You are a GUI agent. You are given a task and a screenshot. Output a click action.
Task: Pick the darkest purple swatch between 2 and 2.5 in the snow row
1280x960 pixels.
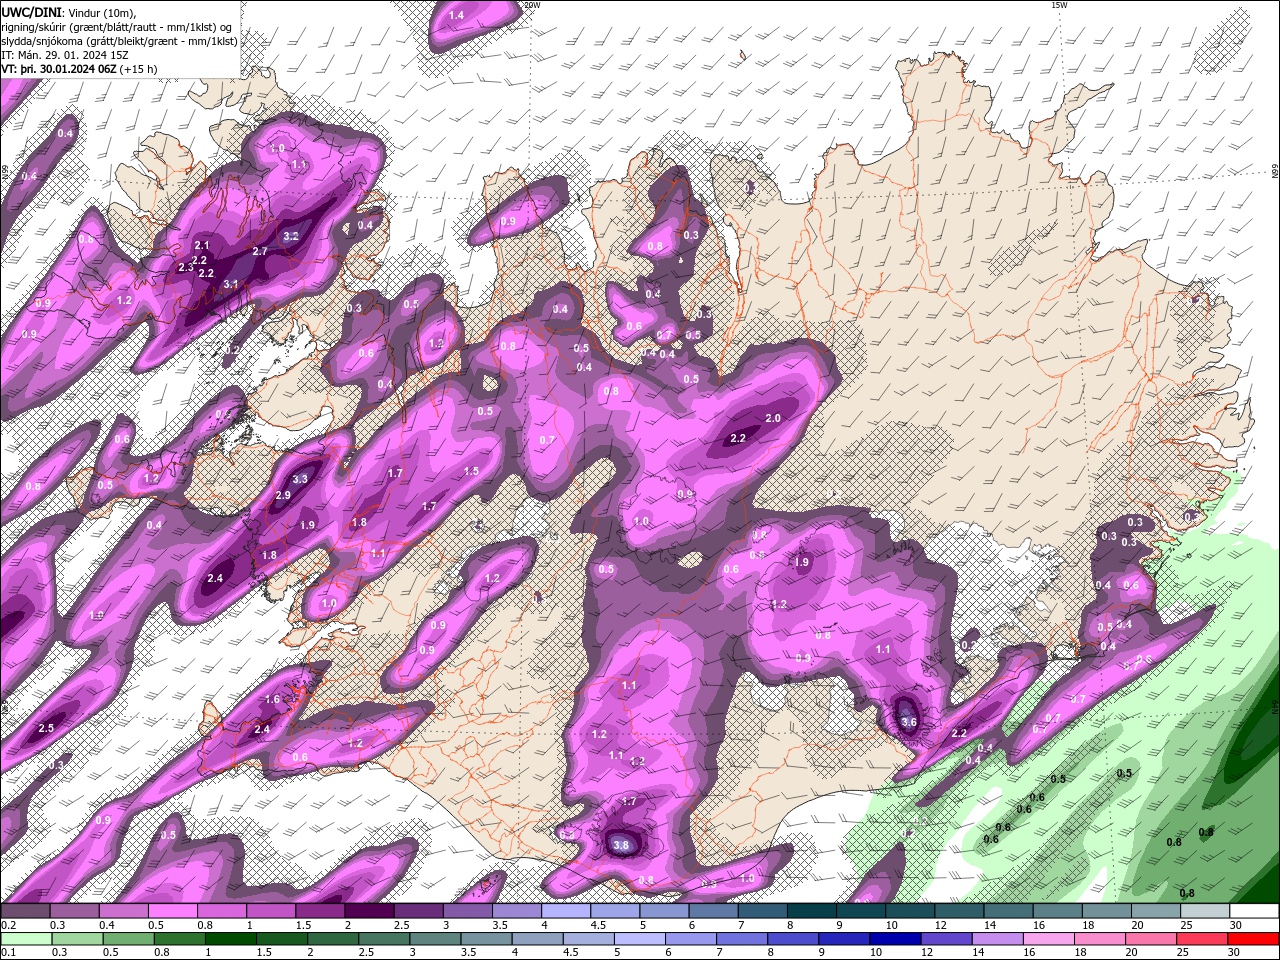point(369,911)
